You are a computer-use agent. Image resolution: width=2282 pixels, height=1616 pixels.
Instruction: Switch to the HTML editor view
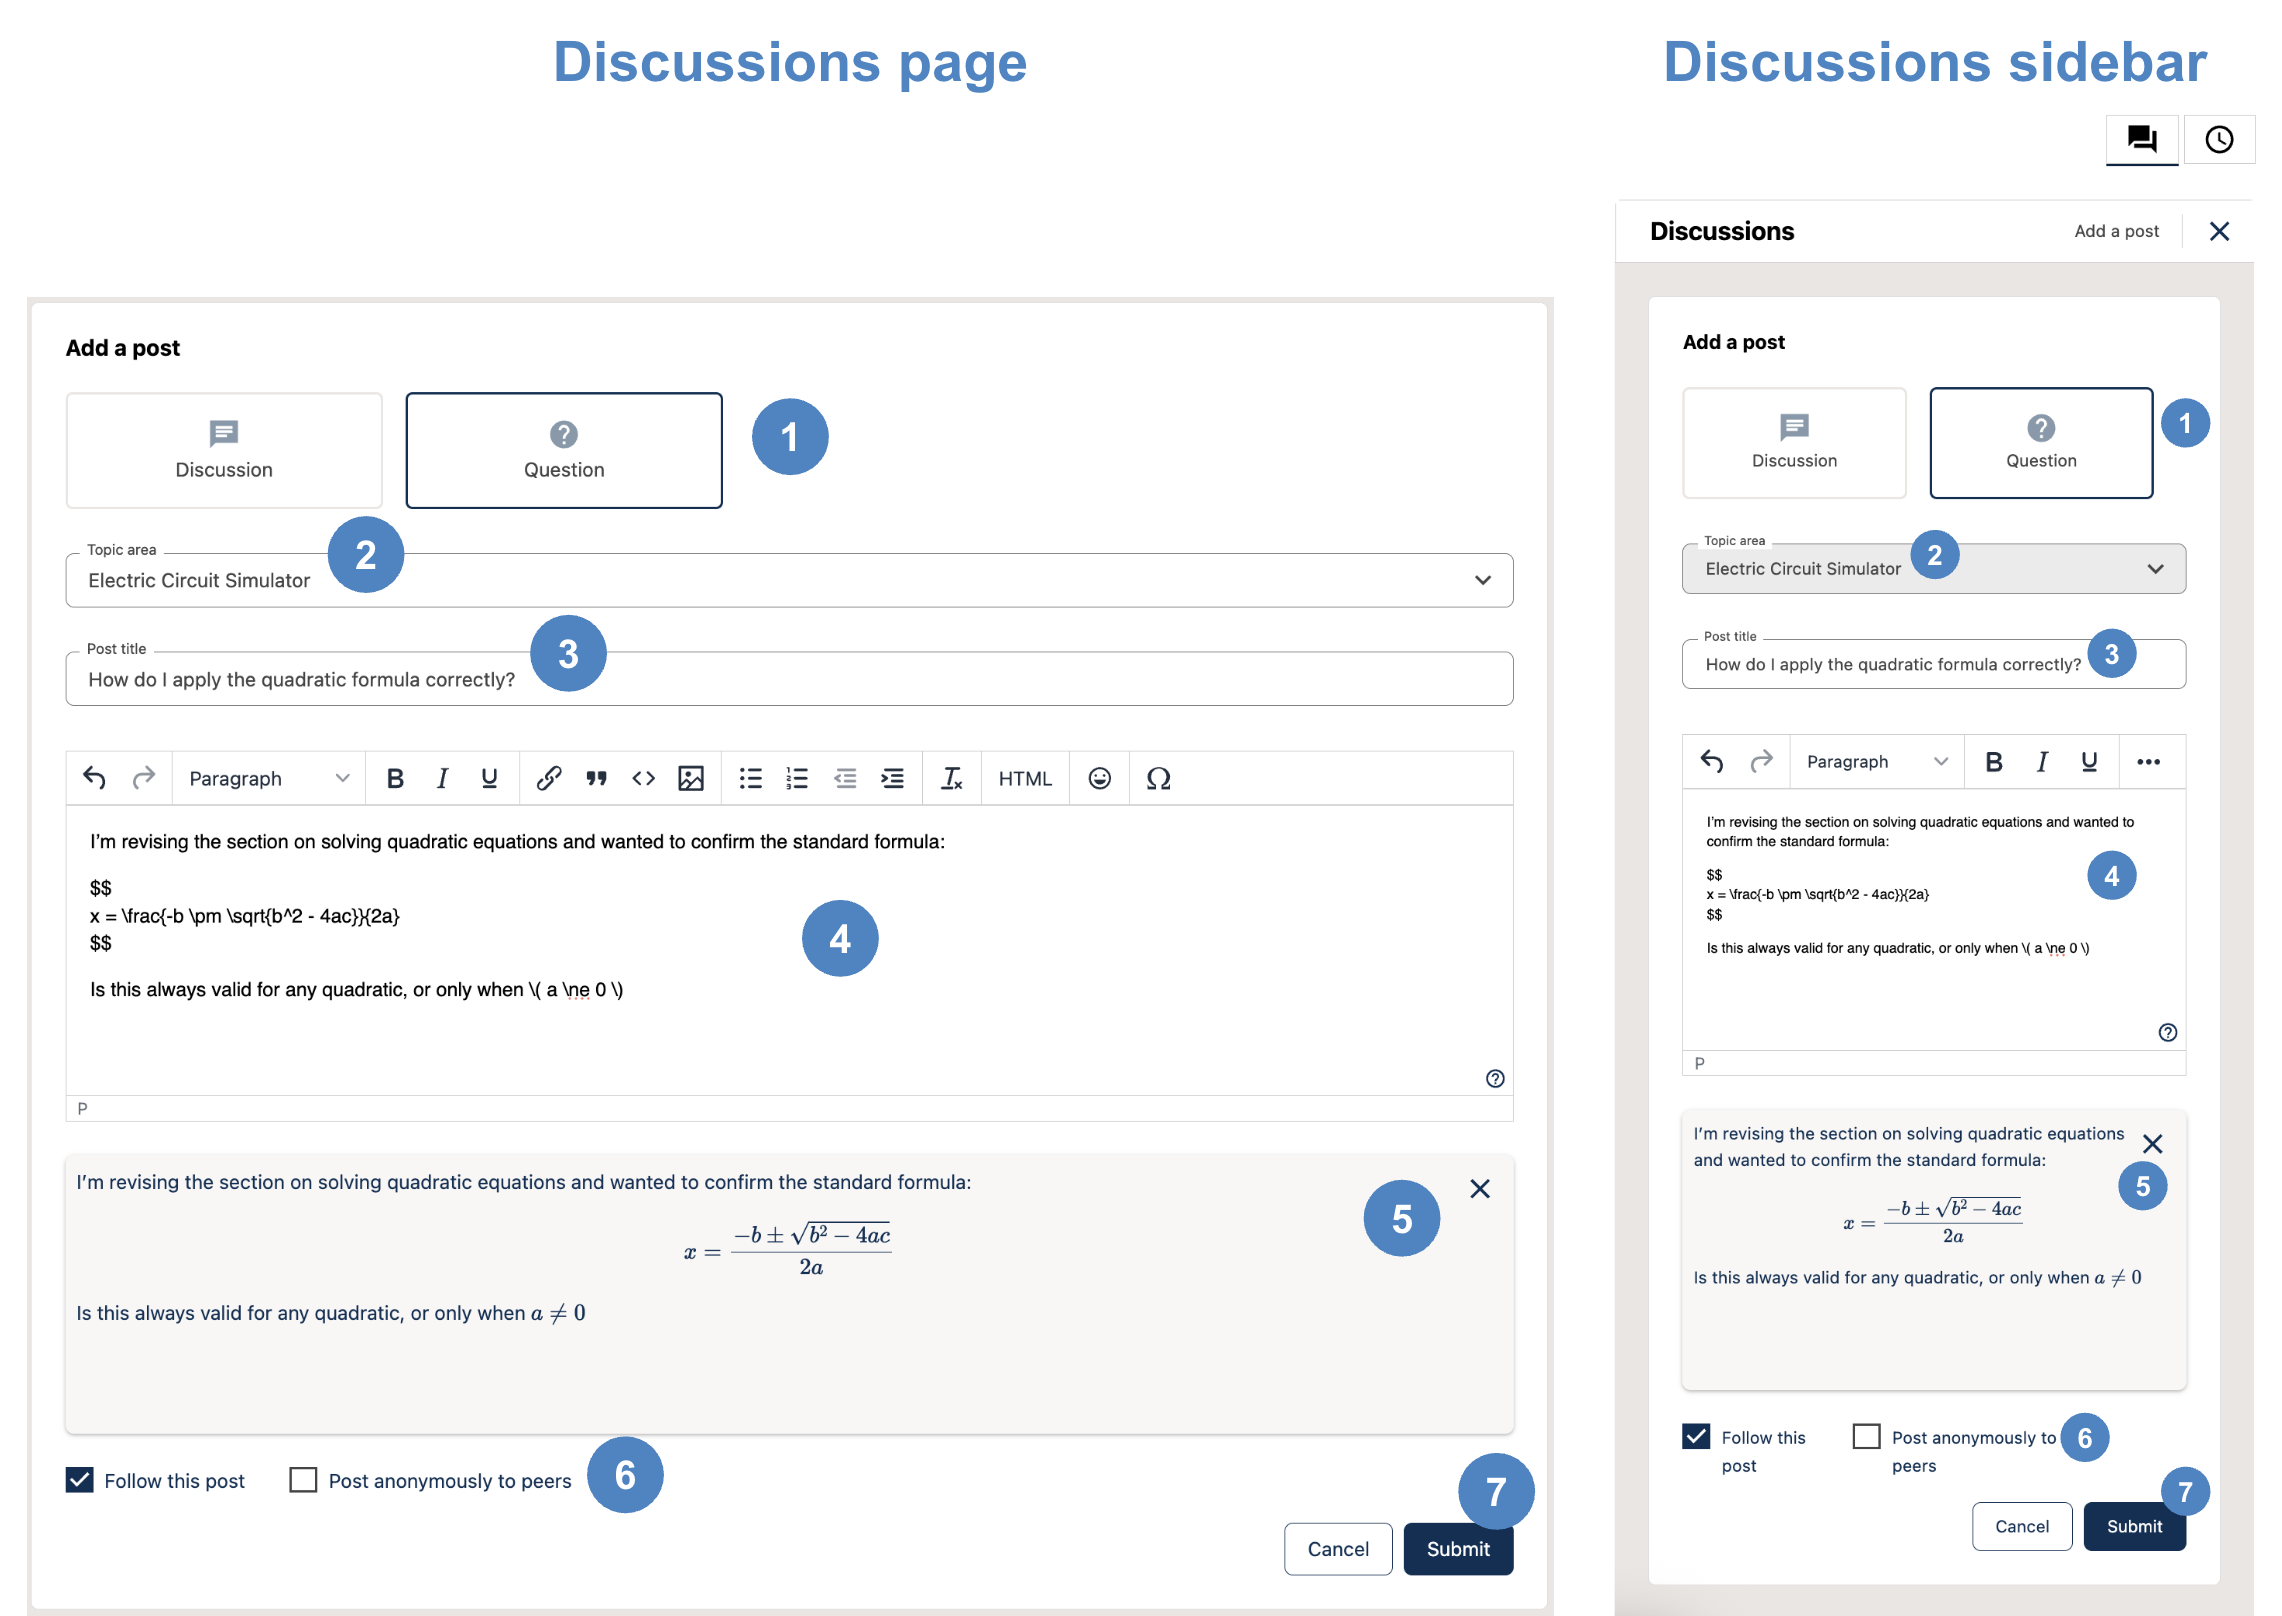point(1025,778)
